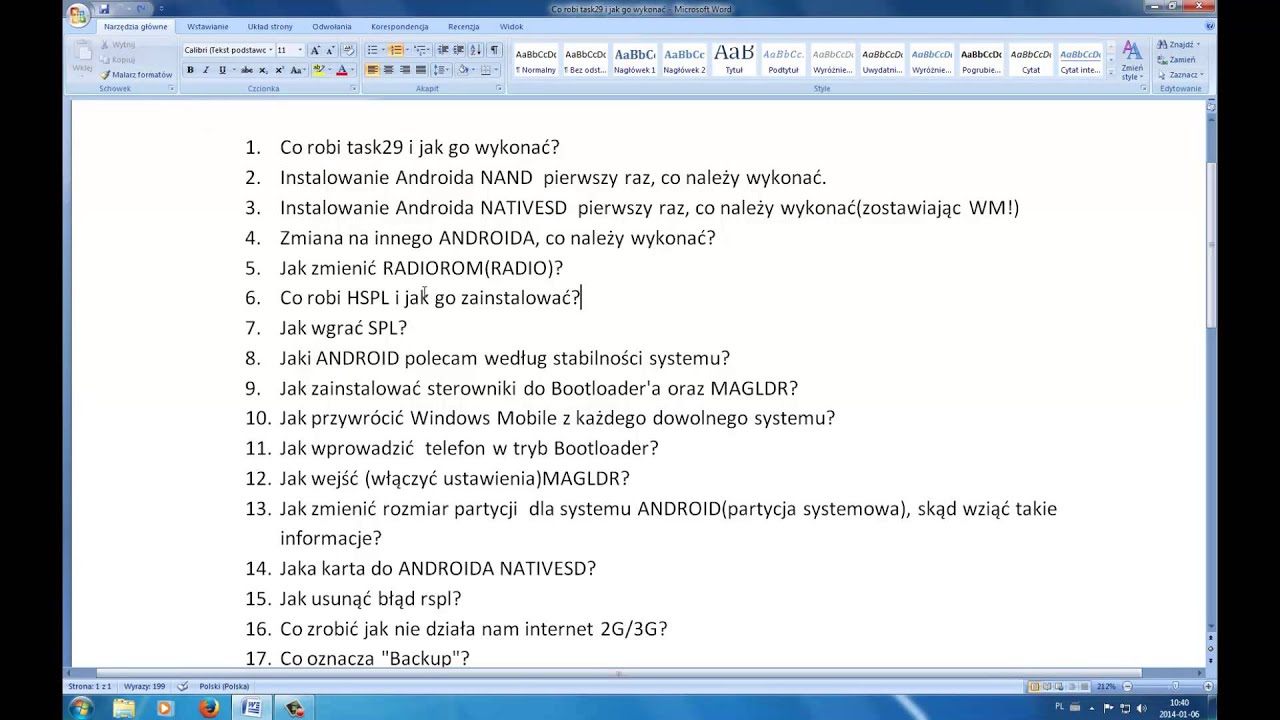Click the Malarz formatów format painter
This screenshot has height=720, width=1280.
pos(136,74)
